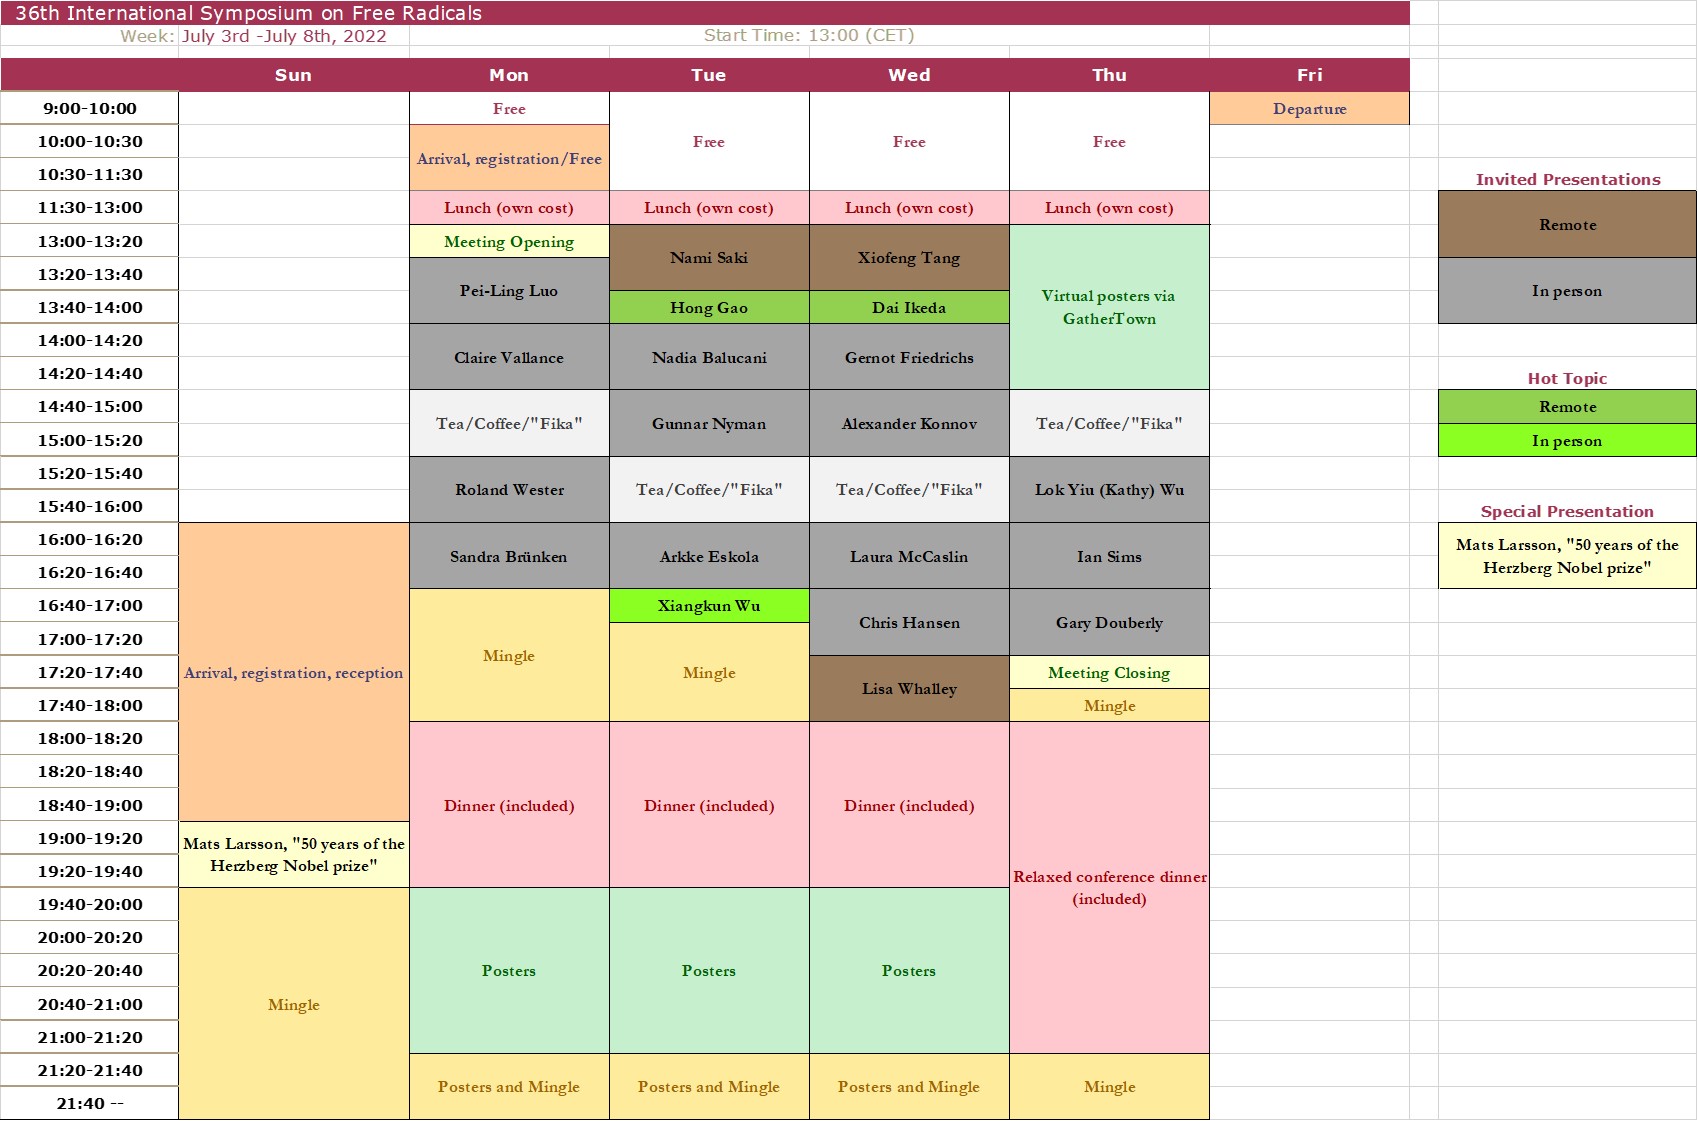Click the Gunnar Nyman session cell
This screenshot has height=1121, width=1698.
pos(709,423)
